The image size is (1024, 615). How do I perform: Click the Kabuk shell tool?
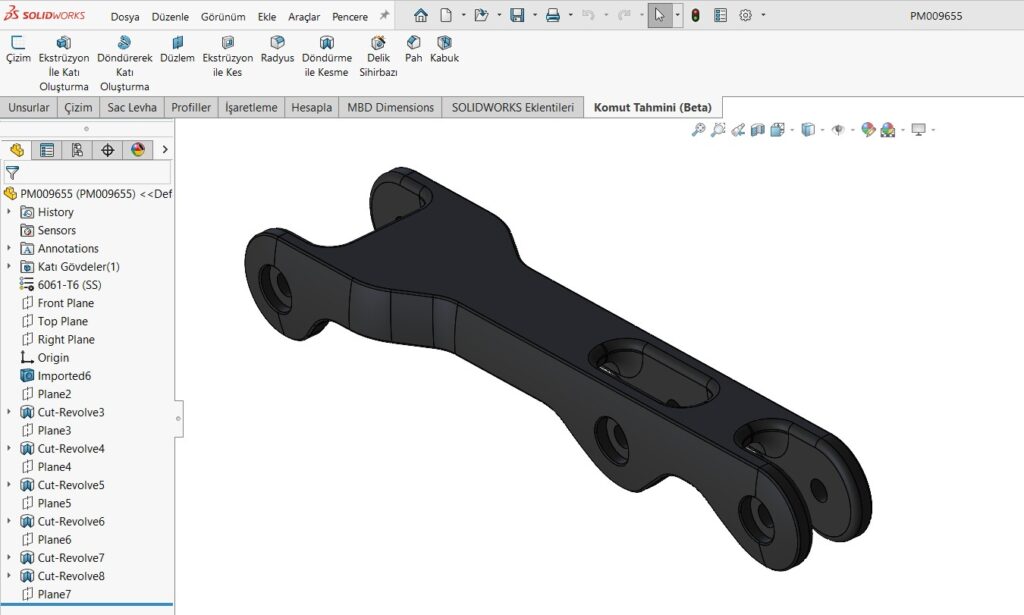(x=444, y=50)
